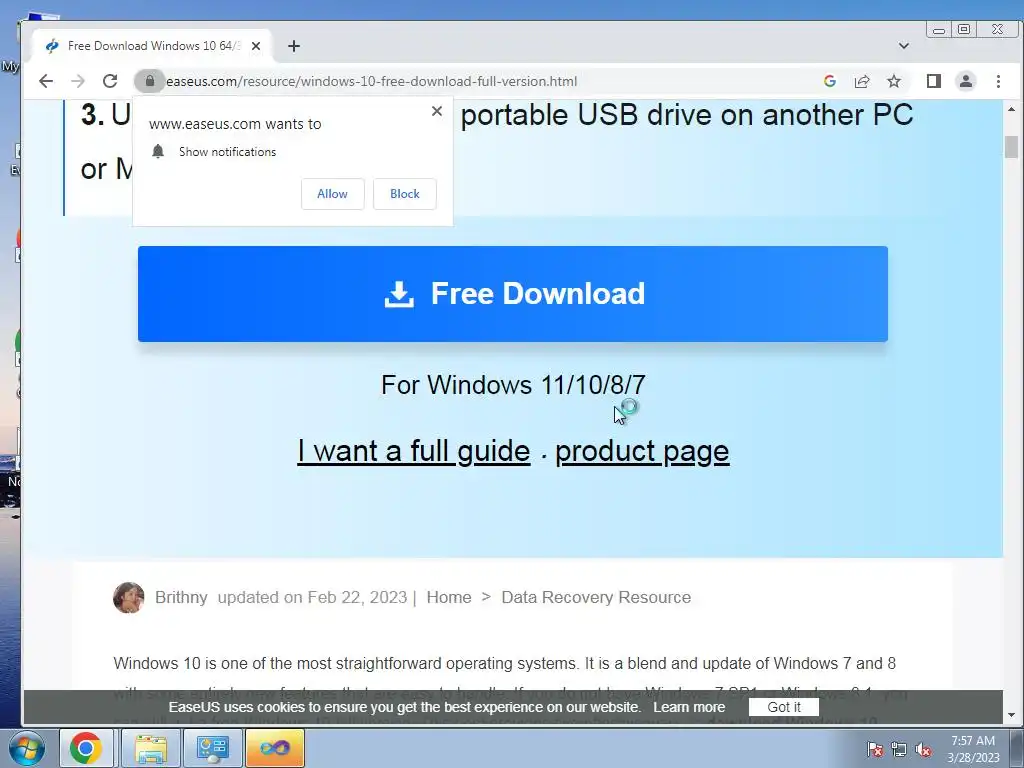The width and height of the screenshot is (1024, 768).
Task: Open the 'I want a full guide' link
Action: 413,451
